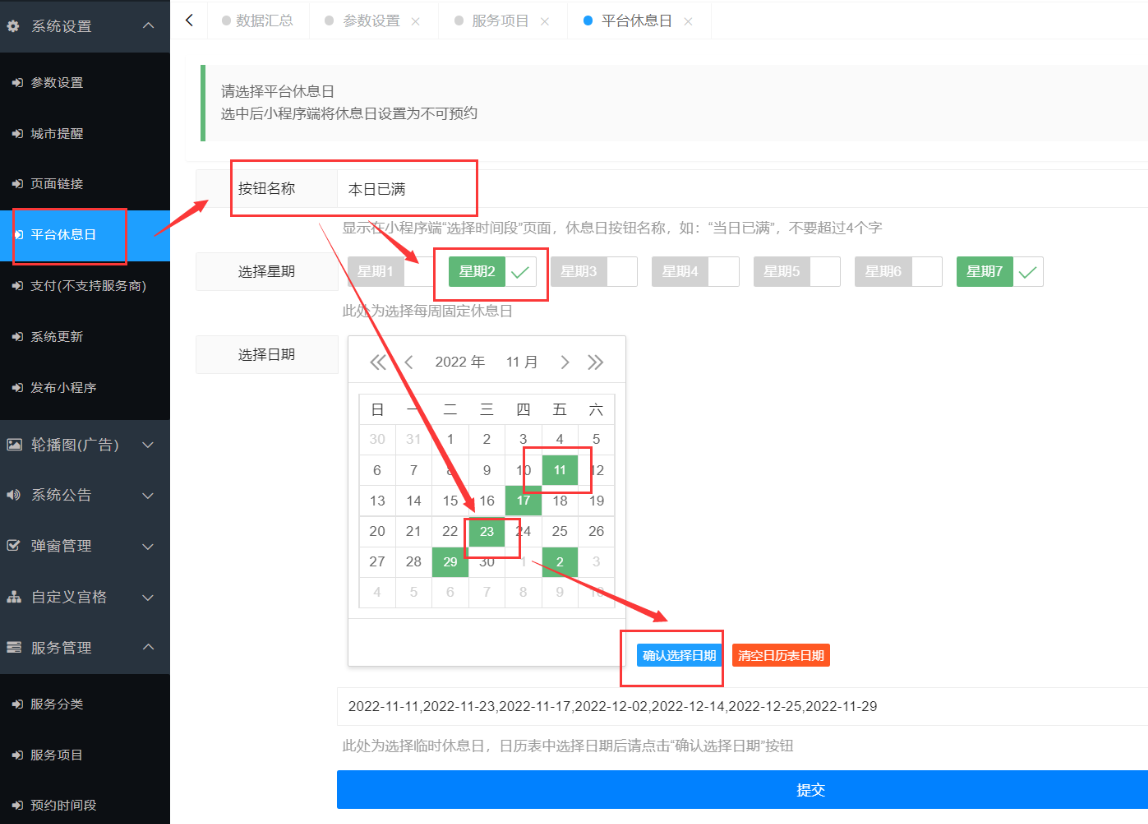This screenshot has height=824, width=1148.
Task: Click the selected dates text field
Action: pos(742,706)
